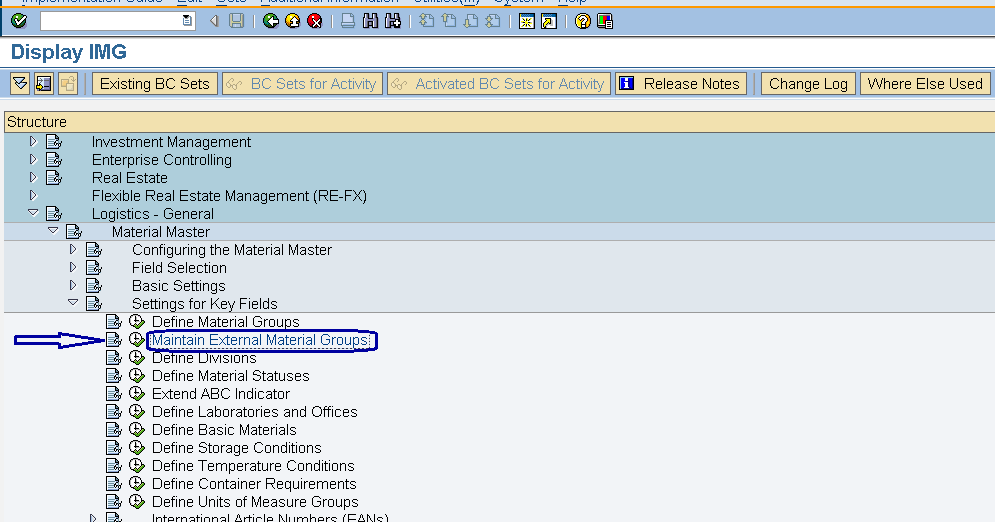Click the Expand All subtree icon left of Existing BC Sets
Screen dimensions: 995x522
(20, 84)
